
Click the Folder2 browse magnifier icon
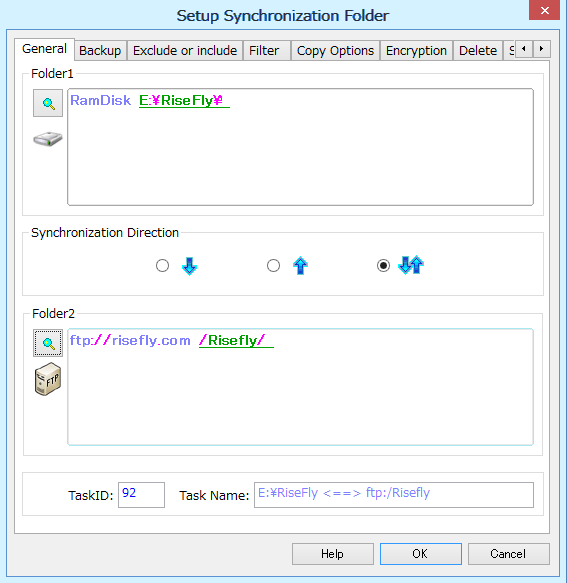tap(48, 343)
